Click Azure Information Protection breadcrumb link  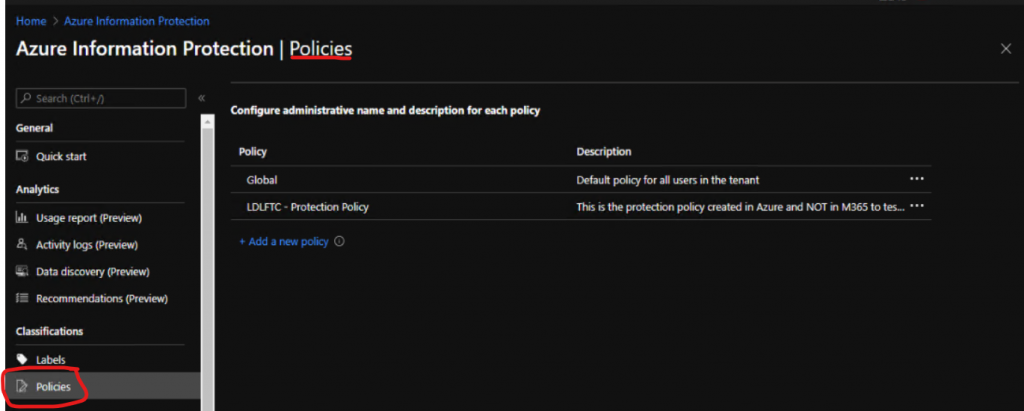click(136, 22)
